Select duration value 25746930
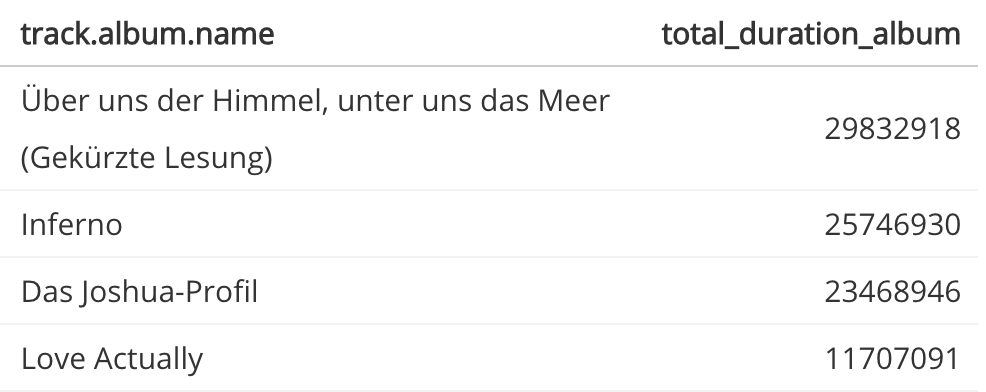This screenshot has height=392, width=986. point(892,225)
